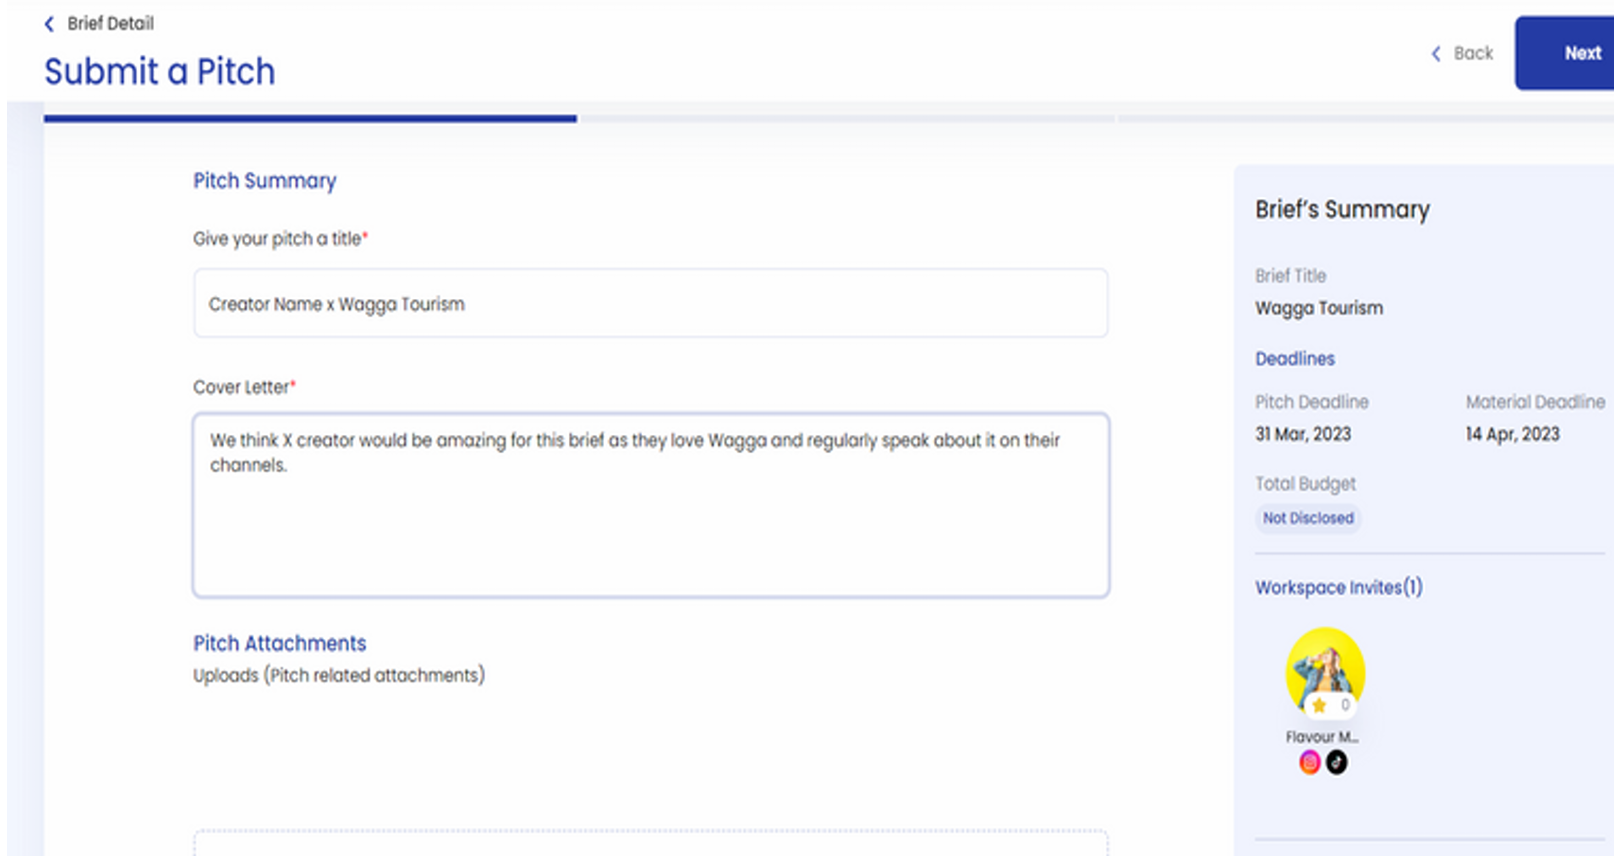1622x862 pixels.
Task: Click the Pitch Attachments section heading
Action: pyautogui.click(x=280, y=643)
